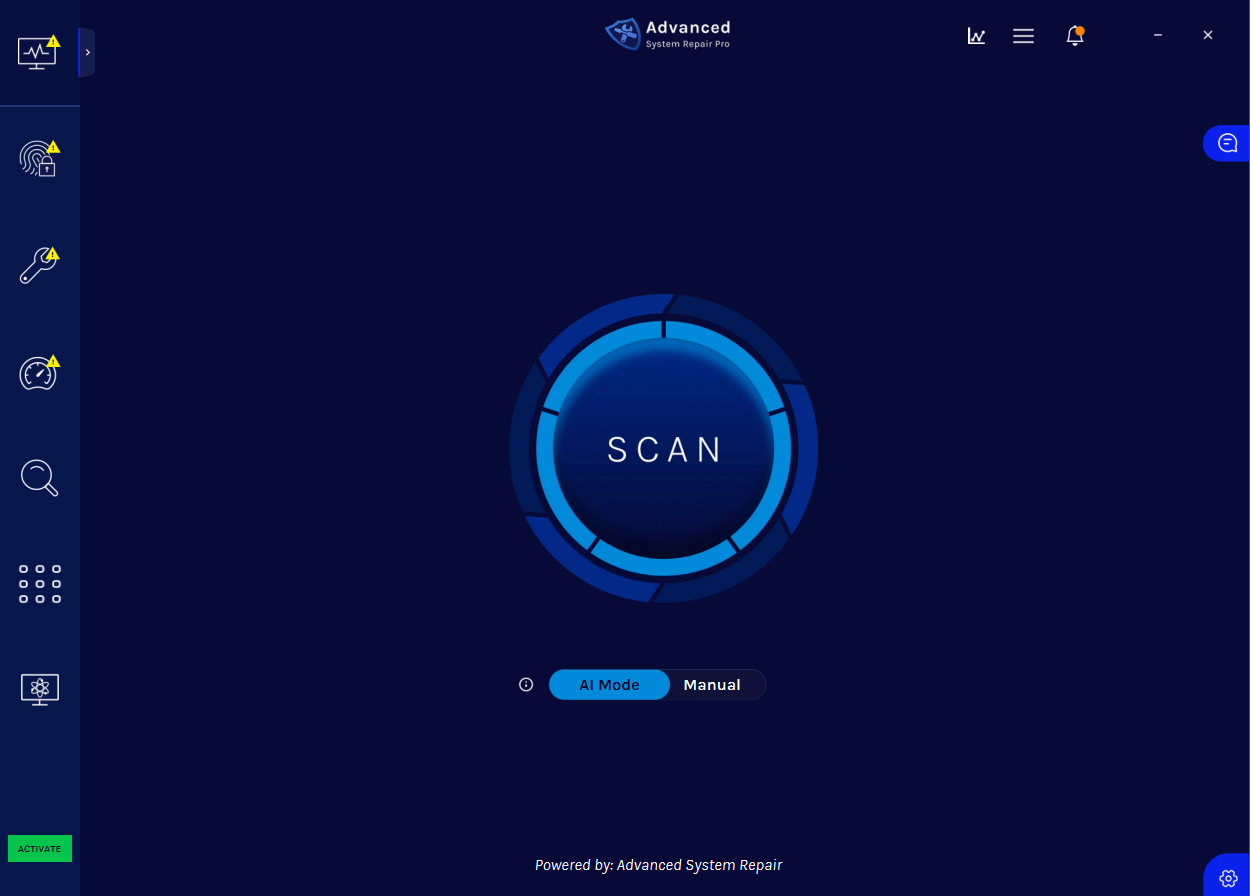
Task: Open the notifications bell
Action: tap(1075, 36)
